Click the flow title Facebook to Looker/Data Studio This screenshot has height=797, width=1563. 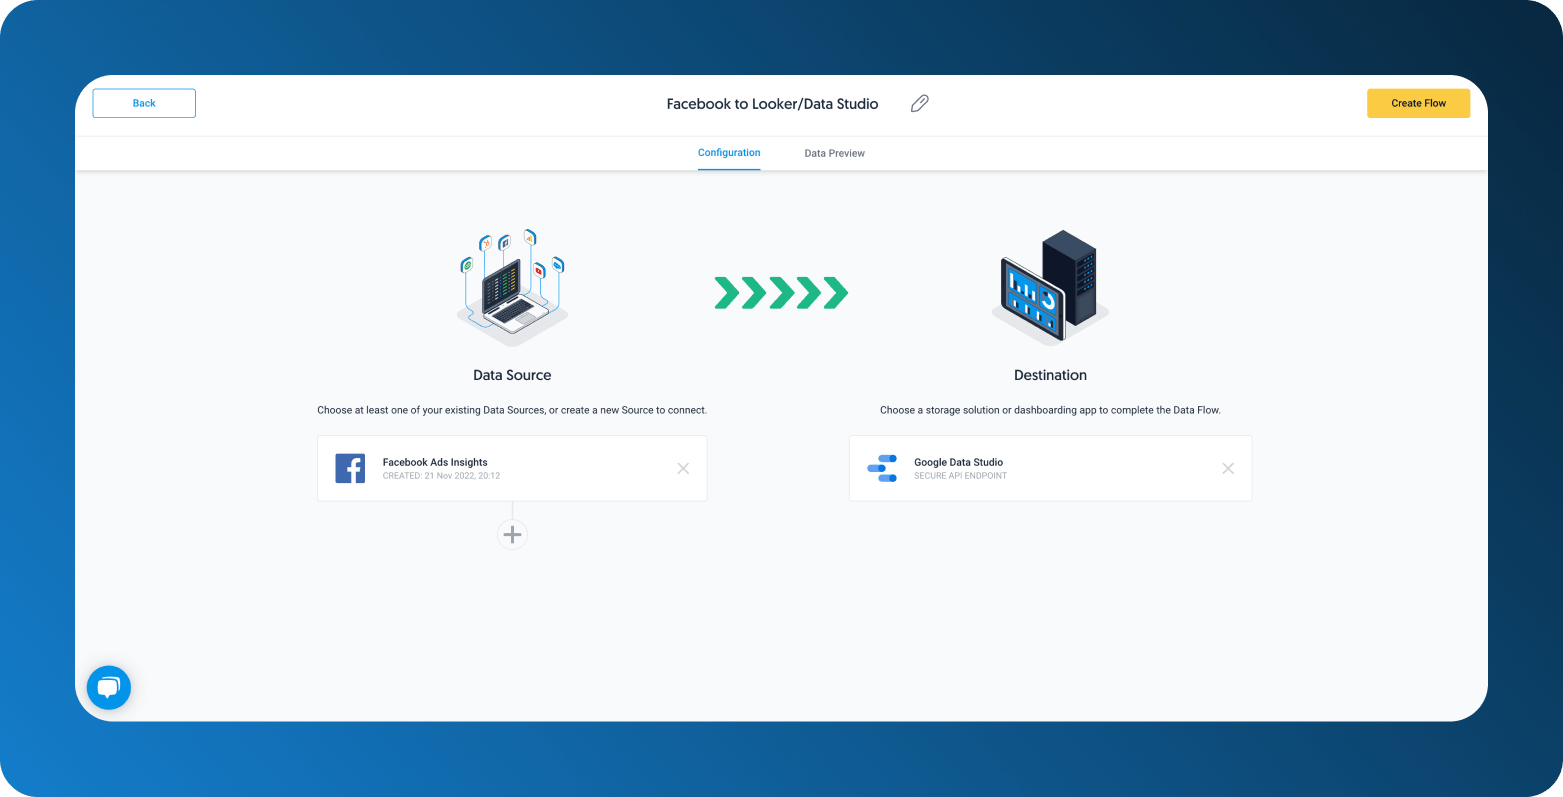click(772, 103)
